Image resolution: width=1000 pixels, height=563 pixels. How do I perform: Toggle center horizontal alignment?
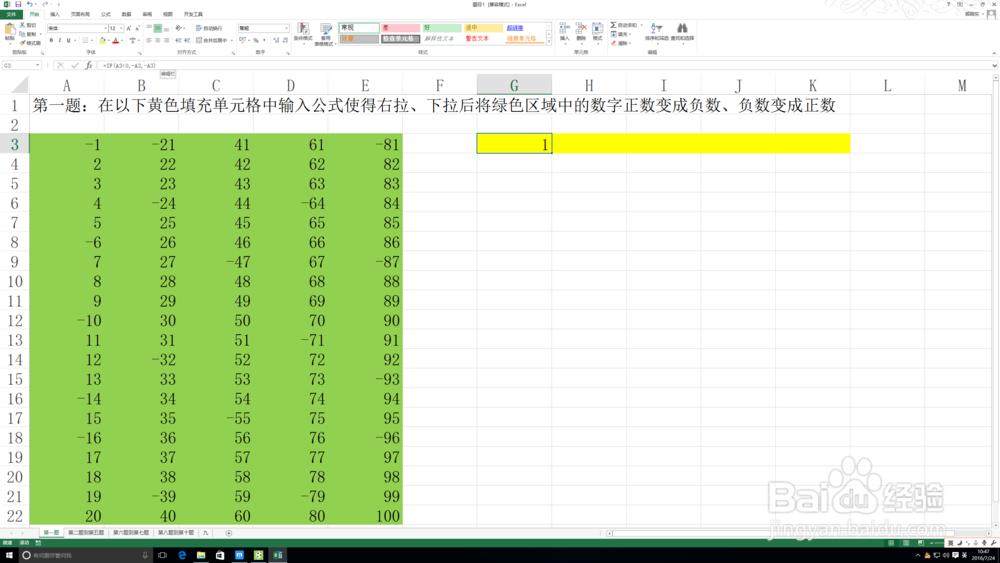click(x=158, y=40)
